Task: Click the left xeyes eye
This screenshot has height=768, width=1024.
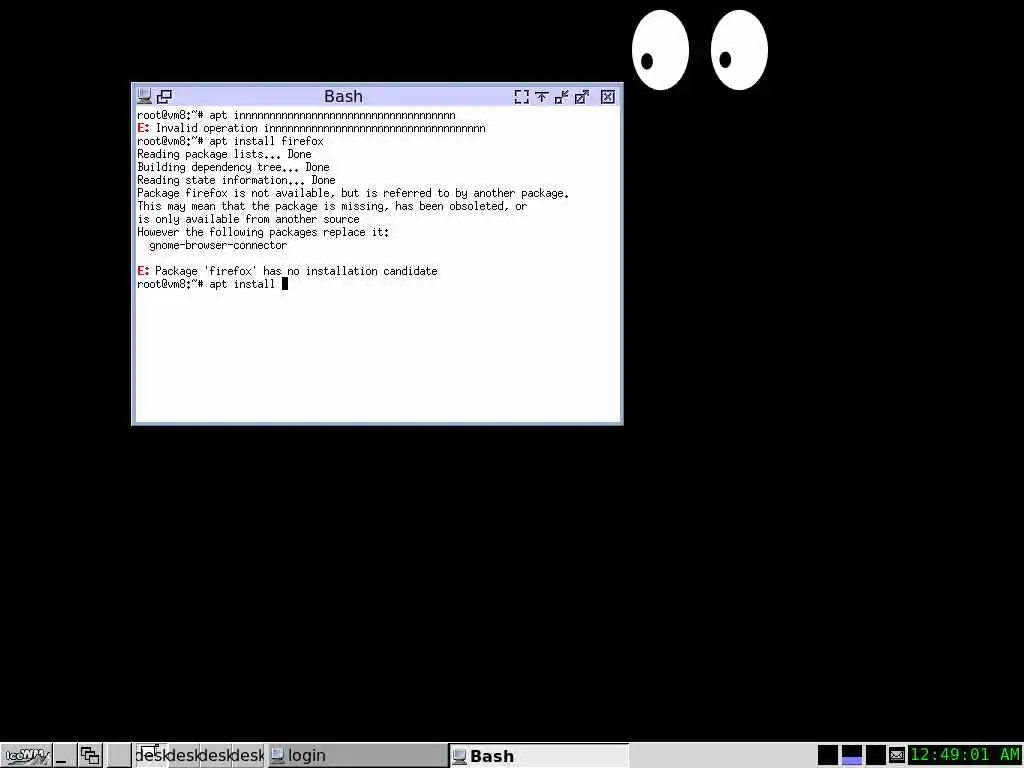Action: tap(660, 50)
